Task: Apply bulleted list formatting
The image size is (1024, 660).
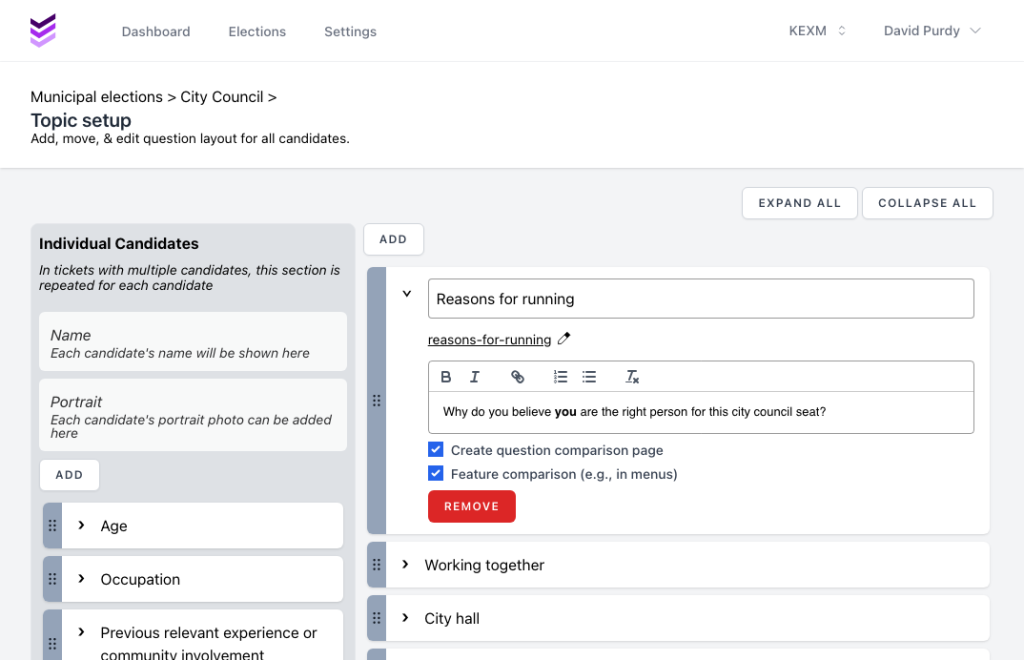Action: 589,377
